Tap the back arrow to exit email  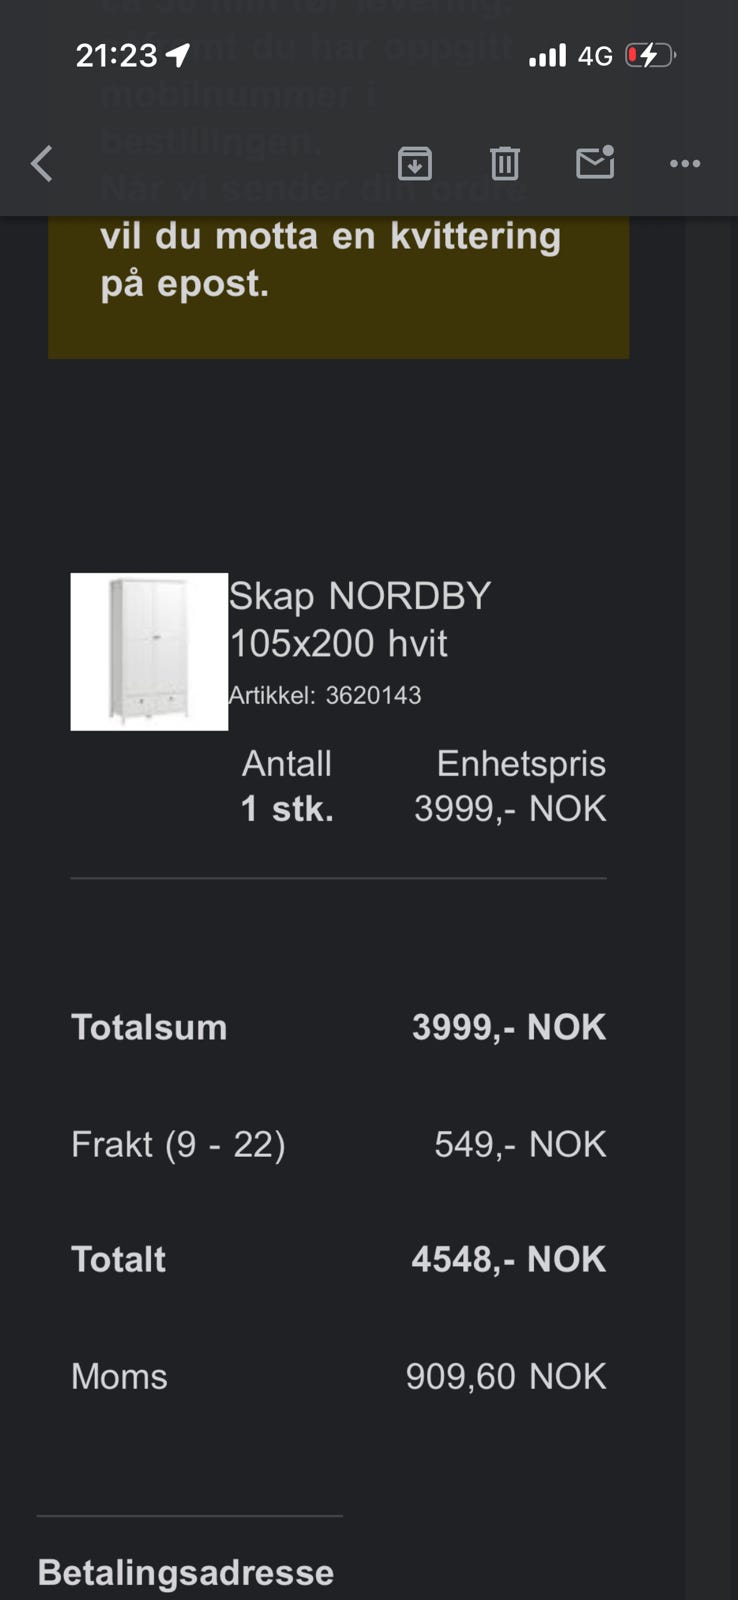click(x=42, y=163)
